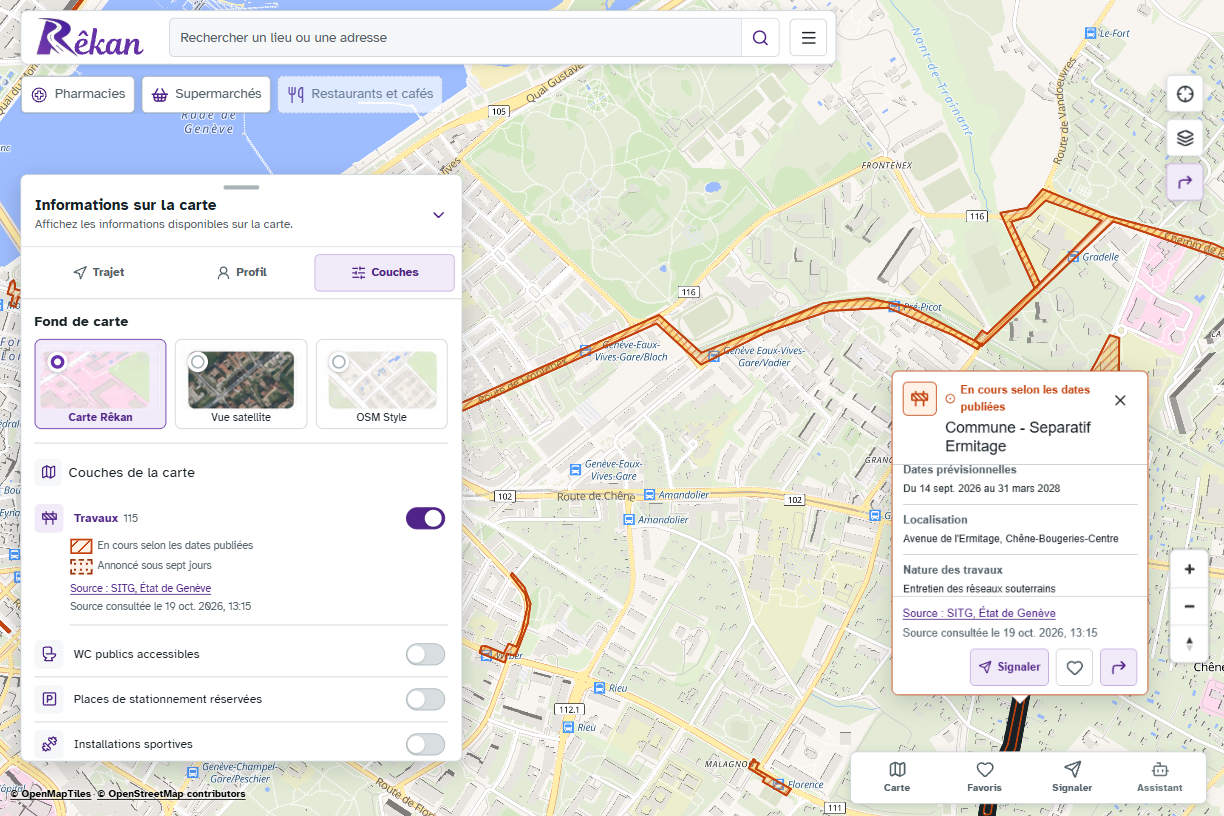Filter by Restaurants et cafés
This screenshot has height=816, width=1224.
click(360, 94)
